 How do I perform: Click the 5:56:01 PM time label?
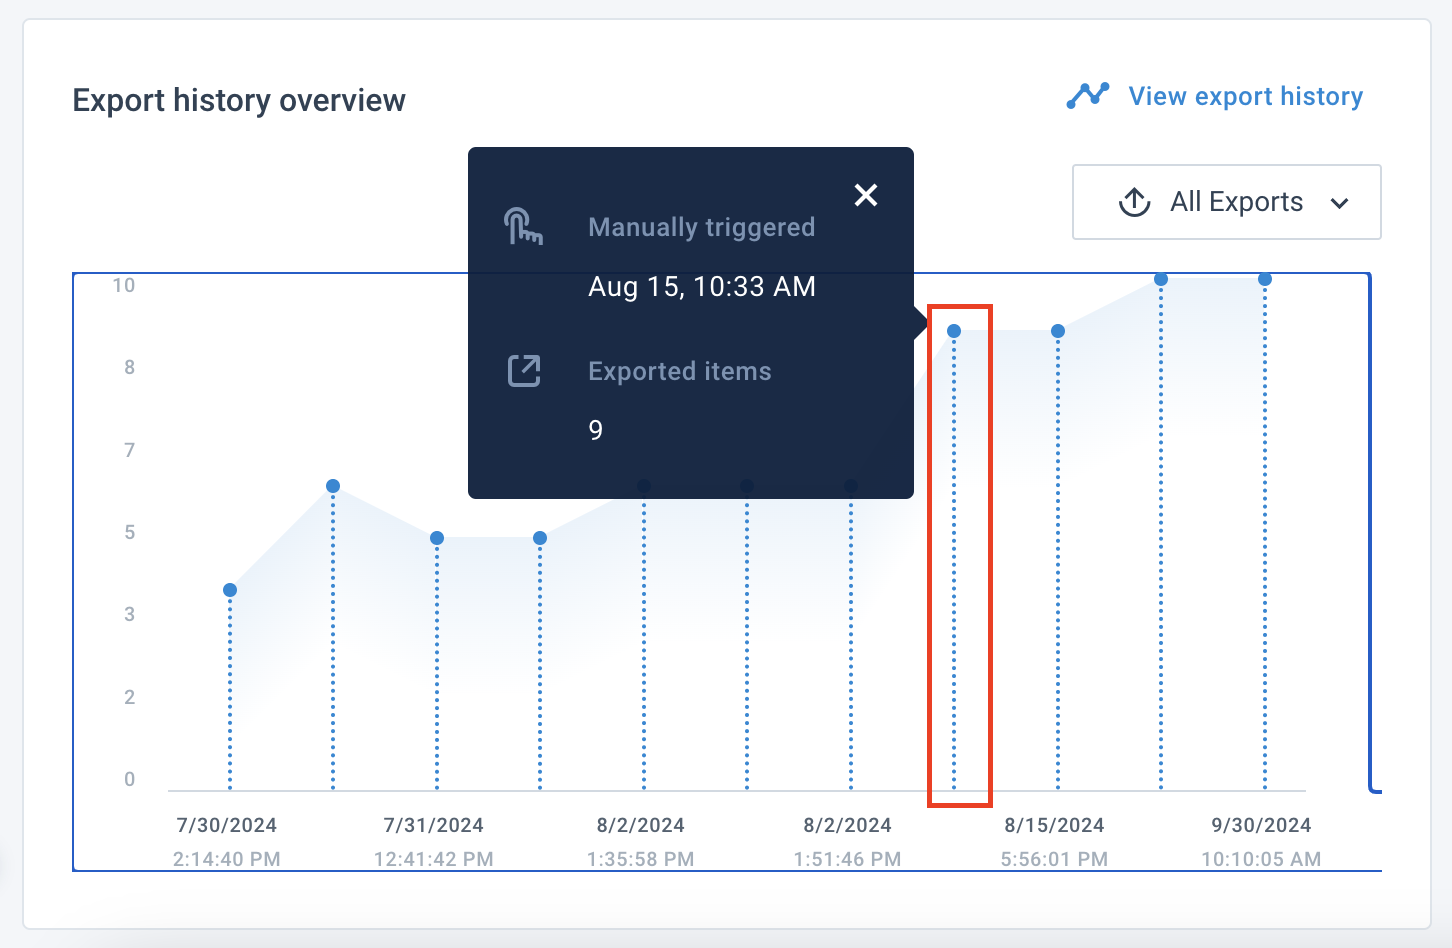pyautogui.click(x=1055, y=859)
